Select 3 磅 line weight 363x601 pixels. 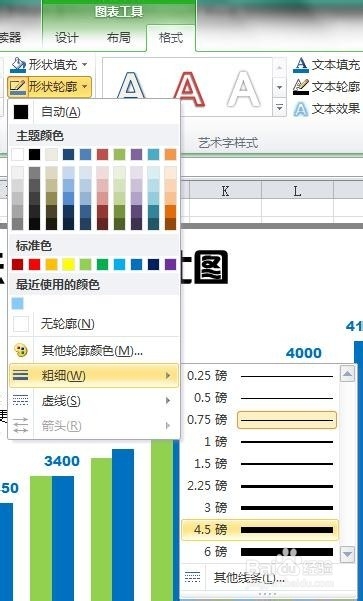260,508
